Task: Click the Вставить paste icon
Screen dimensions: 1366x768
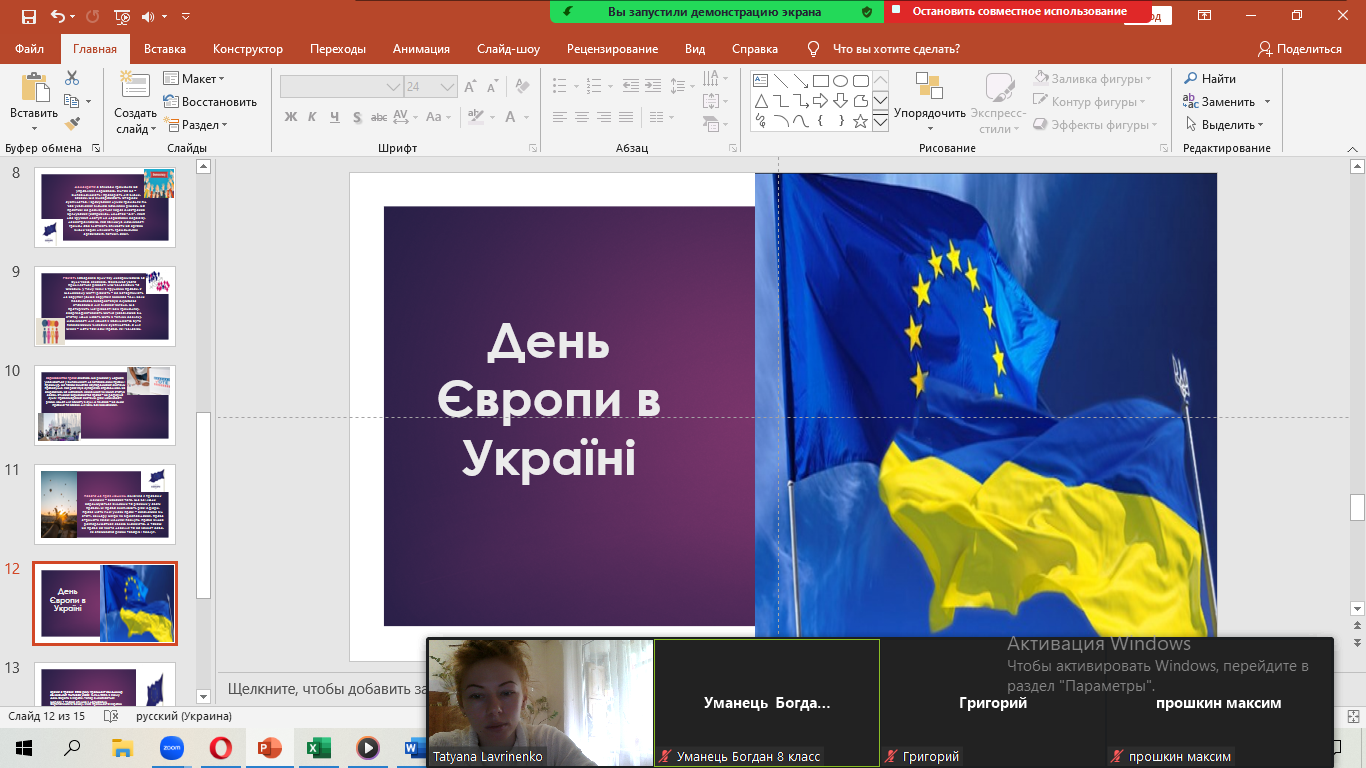Action: 34,88
